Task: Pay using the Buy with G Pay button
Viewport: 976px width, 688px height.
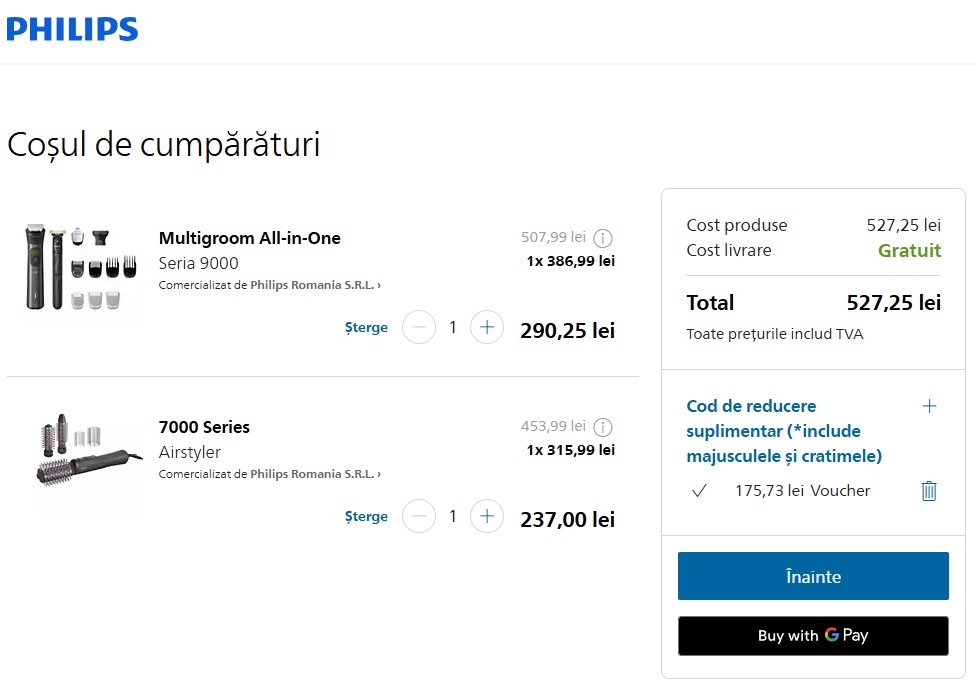Action: point(813,636)
